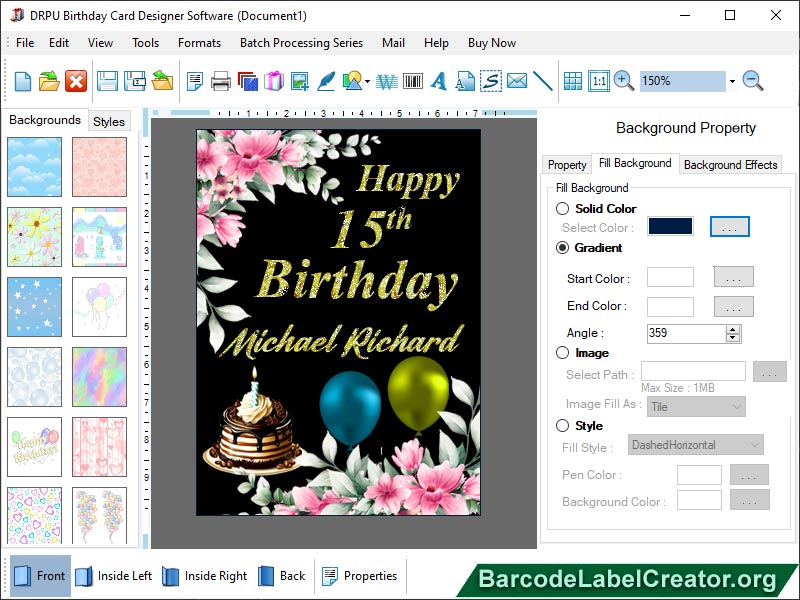The image size is (800, 600).
Task: Choose the blue stars background thumbnail
Action: [x=34, y=307]
